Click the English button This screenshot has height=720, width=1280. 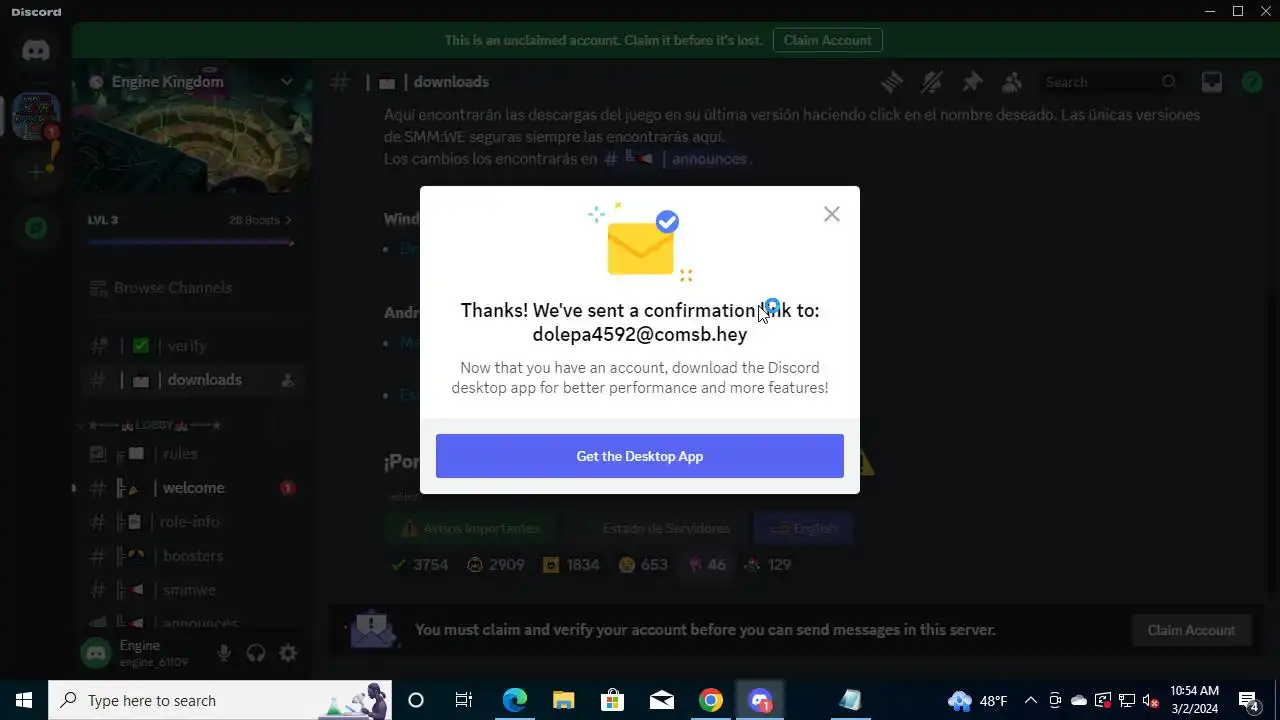(802, 528)
